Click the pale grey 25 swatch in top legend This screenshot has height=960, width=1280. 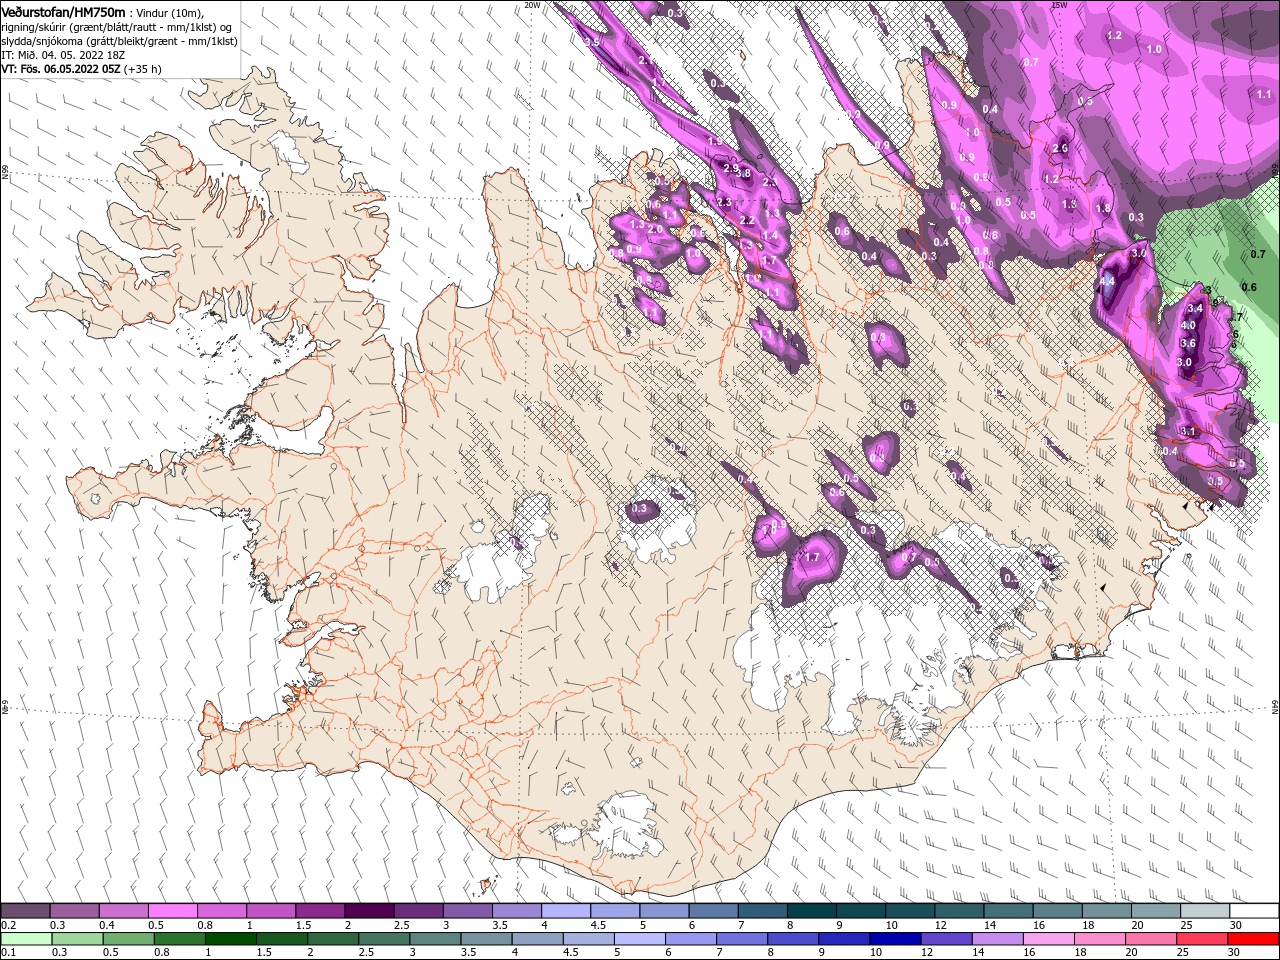point(1205,910)
